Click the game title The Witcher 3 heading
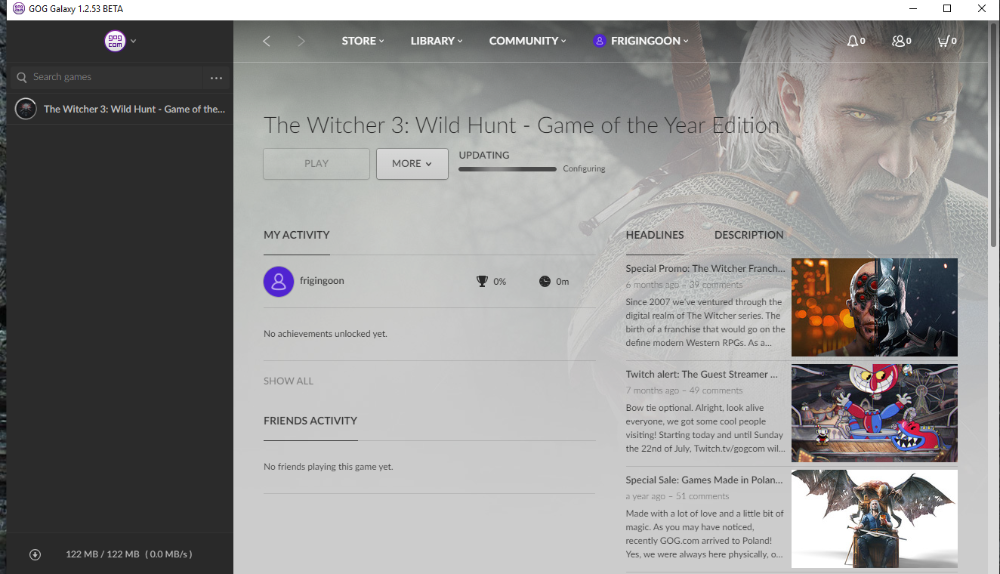Viewport: 1000px width, 574px height. click(522, 125)
